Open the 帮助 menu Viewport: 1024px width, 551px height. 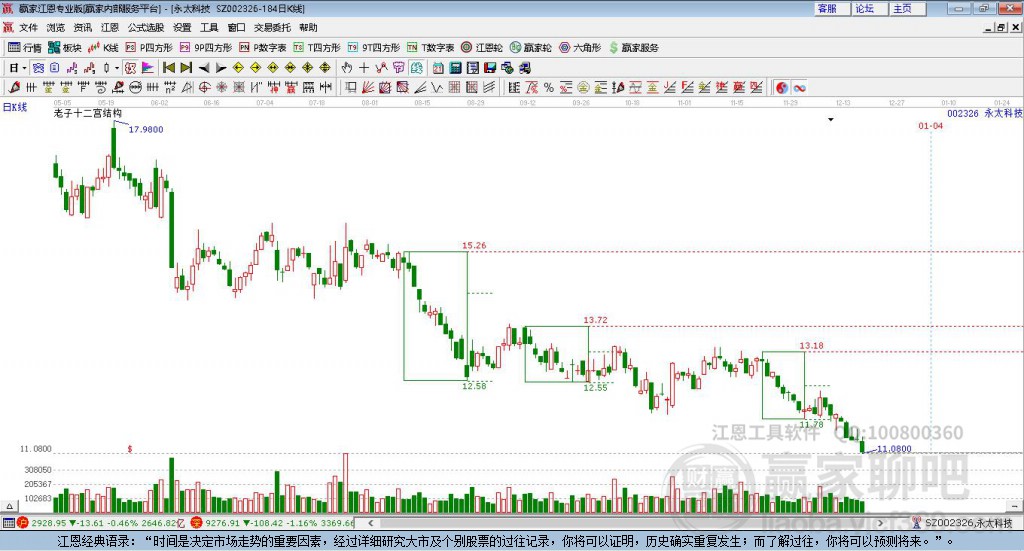308,27
